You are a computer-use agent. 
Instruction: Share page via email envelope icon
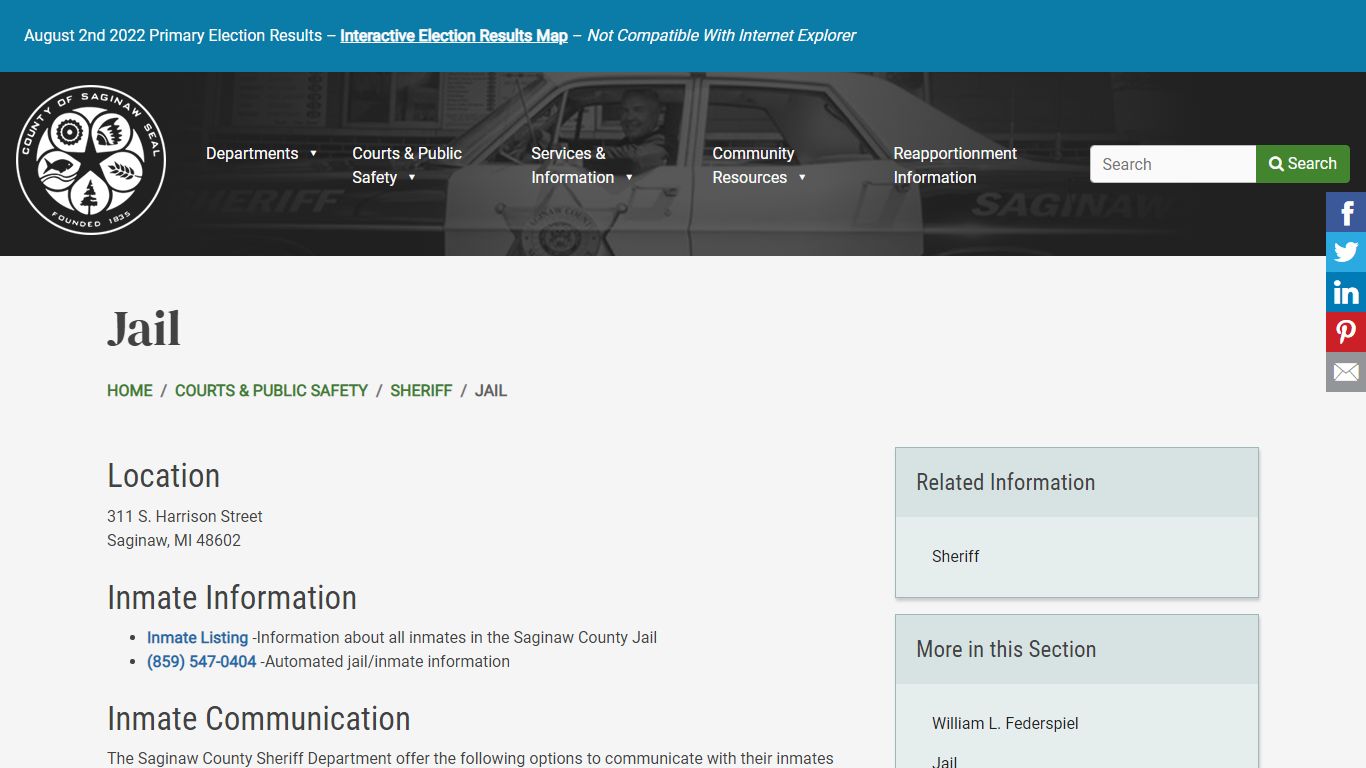point(1346,372)
